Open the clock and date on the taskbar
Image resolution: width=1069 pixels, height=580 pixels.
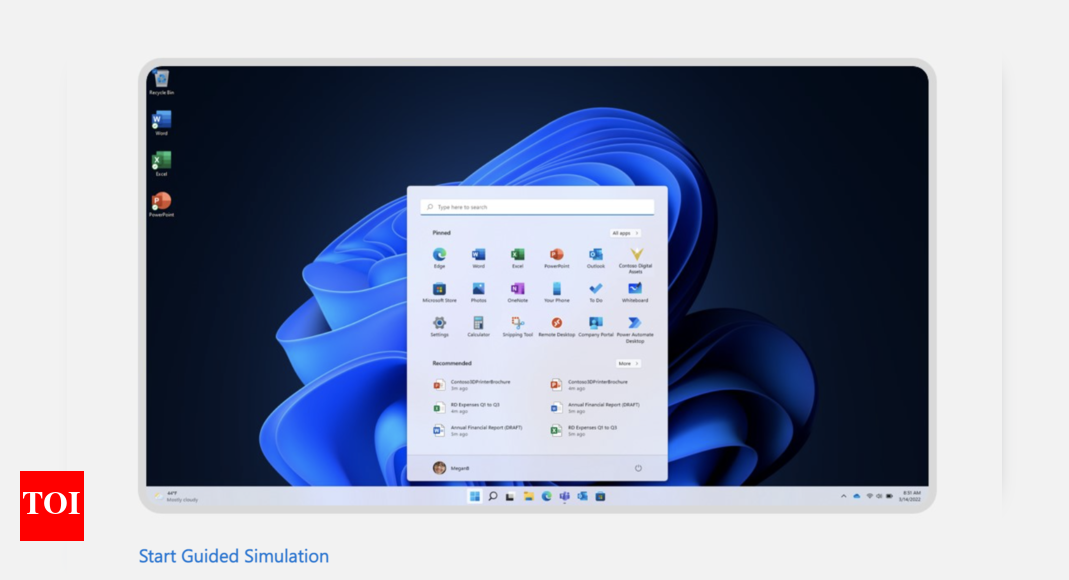911,496
